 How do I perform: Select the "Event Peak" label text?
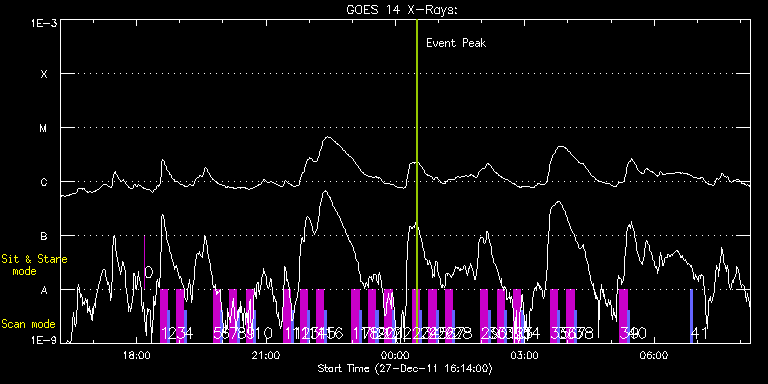(x=456, y=43)
